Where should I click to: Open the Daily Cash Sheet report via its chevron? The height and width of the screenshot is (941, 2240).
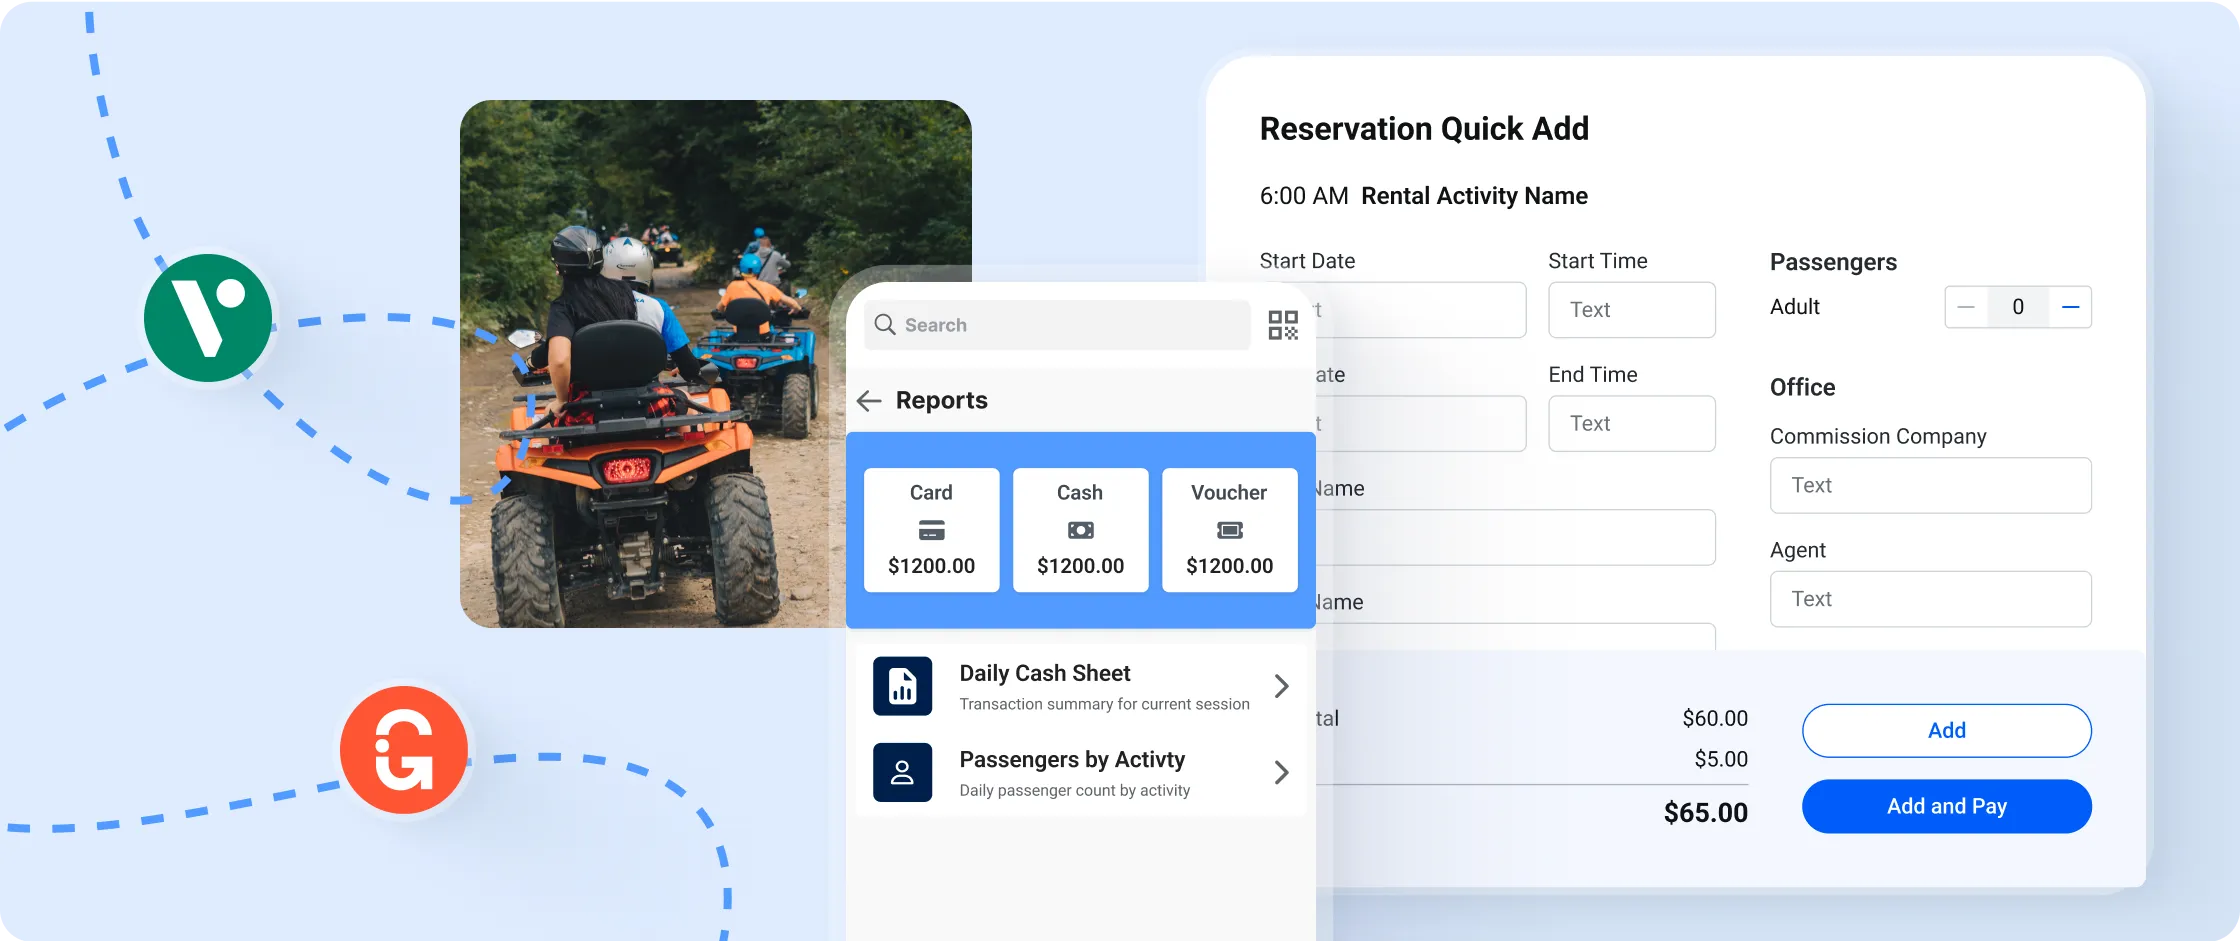[1282, 686]
